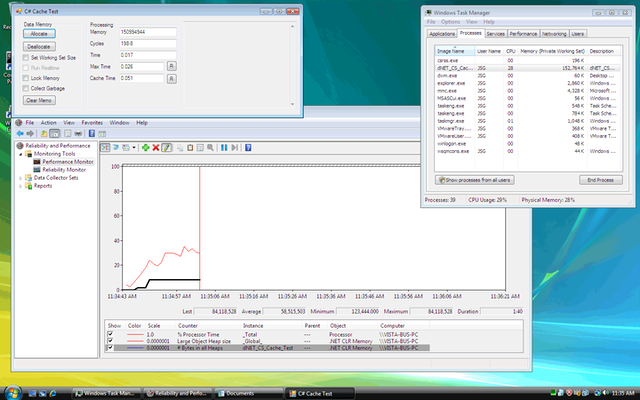
Task: Click the Show Desktop Quick Launch icon
Action: coord(32,393)
